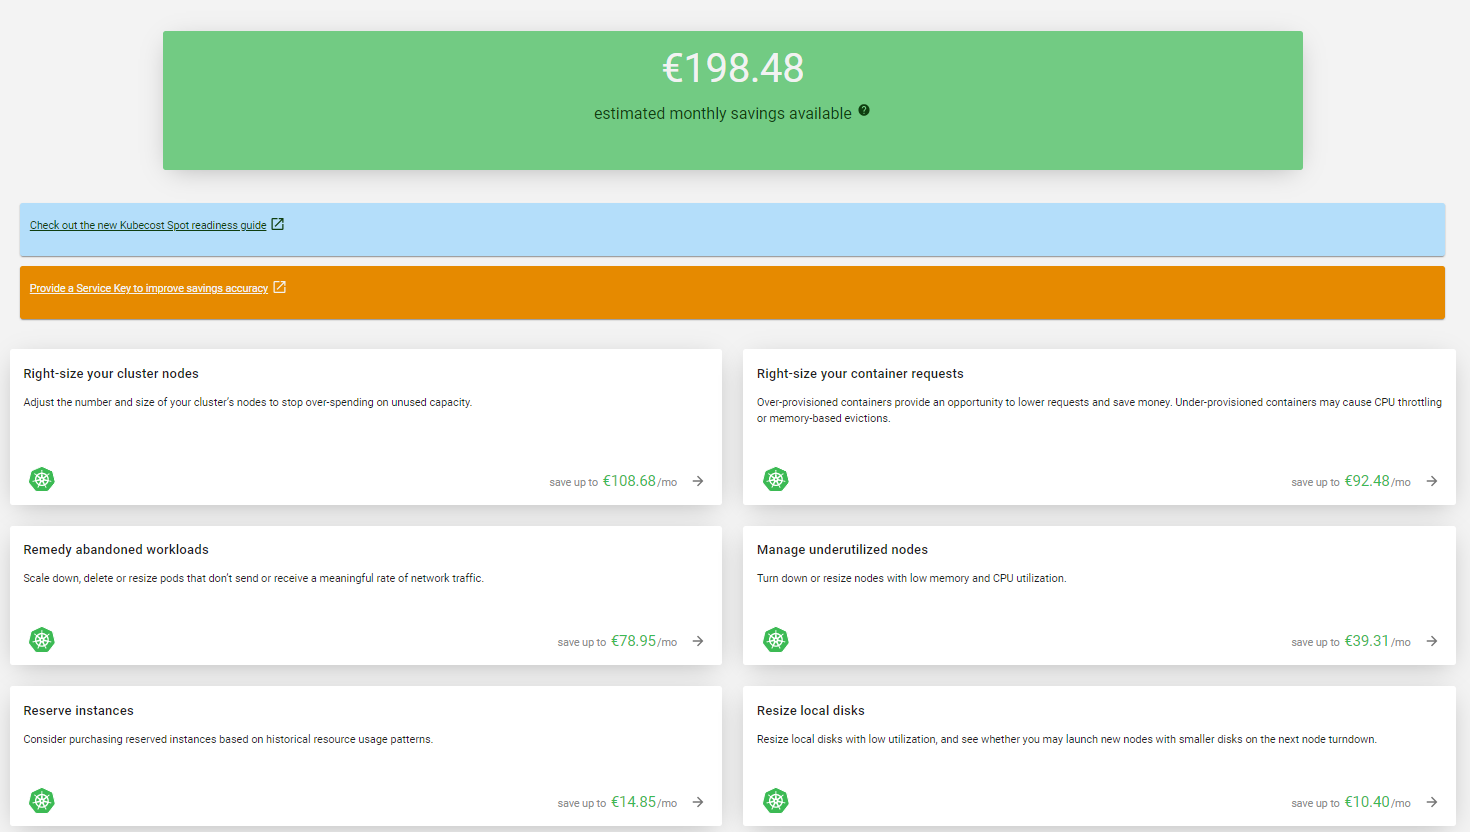This screenshot has height=832, width=1470.
Task: Select the Resize local disks title
Action: (x=810, y=711)
